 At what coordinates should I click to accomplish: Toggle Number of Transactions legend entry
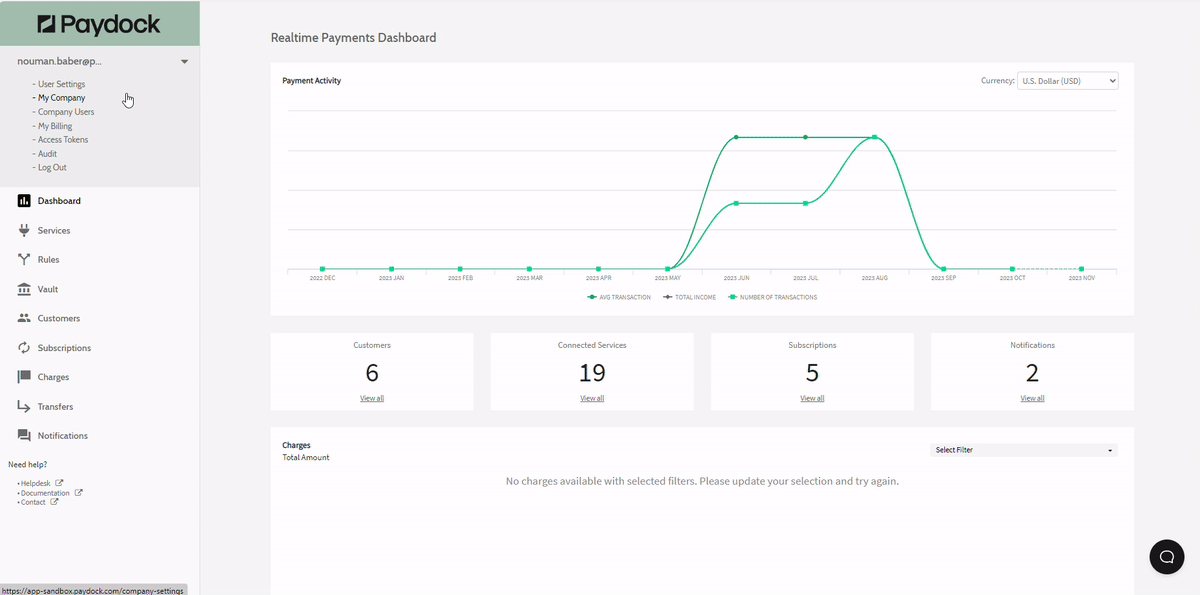[x=772, y=297]
